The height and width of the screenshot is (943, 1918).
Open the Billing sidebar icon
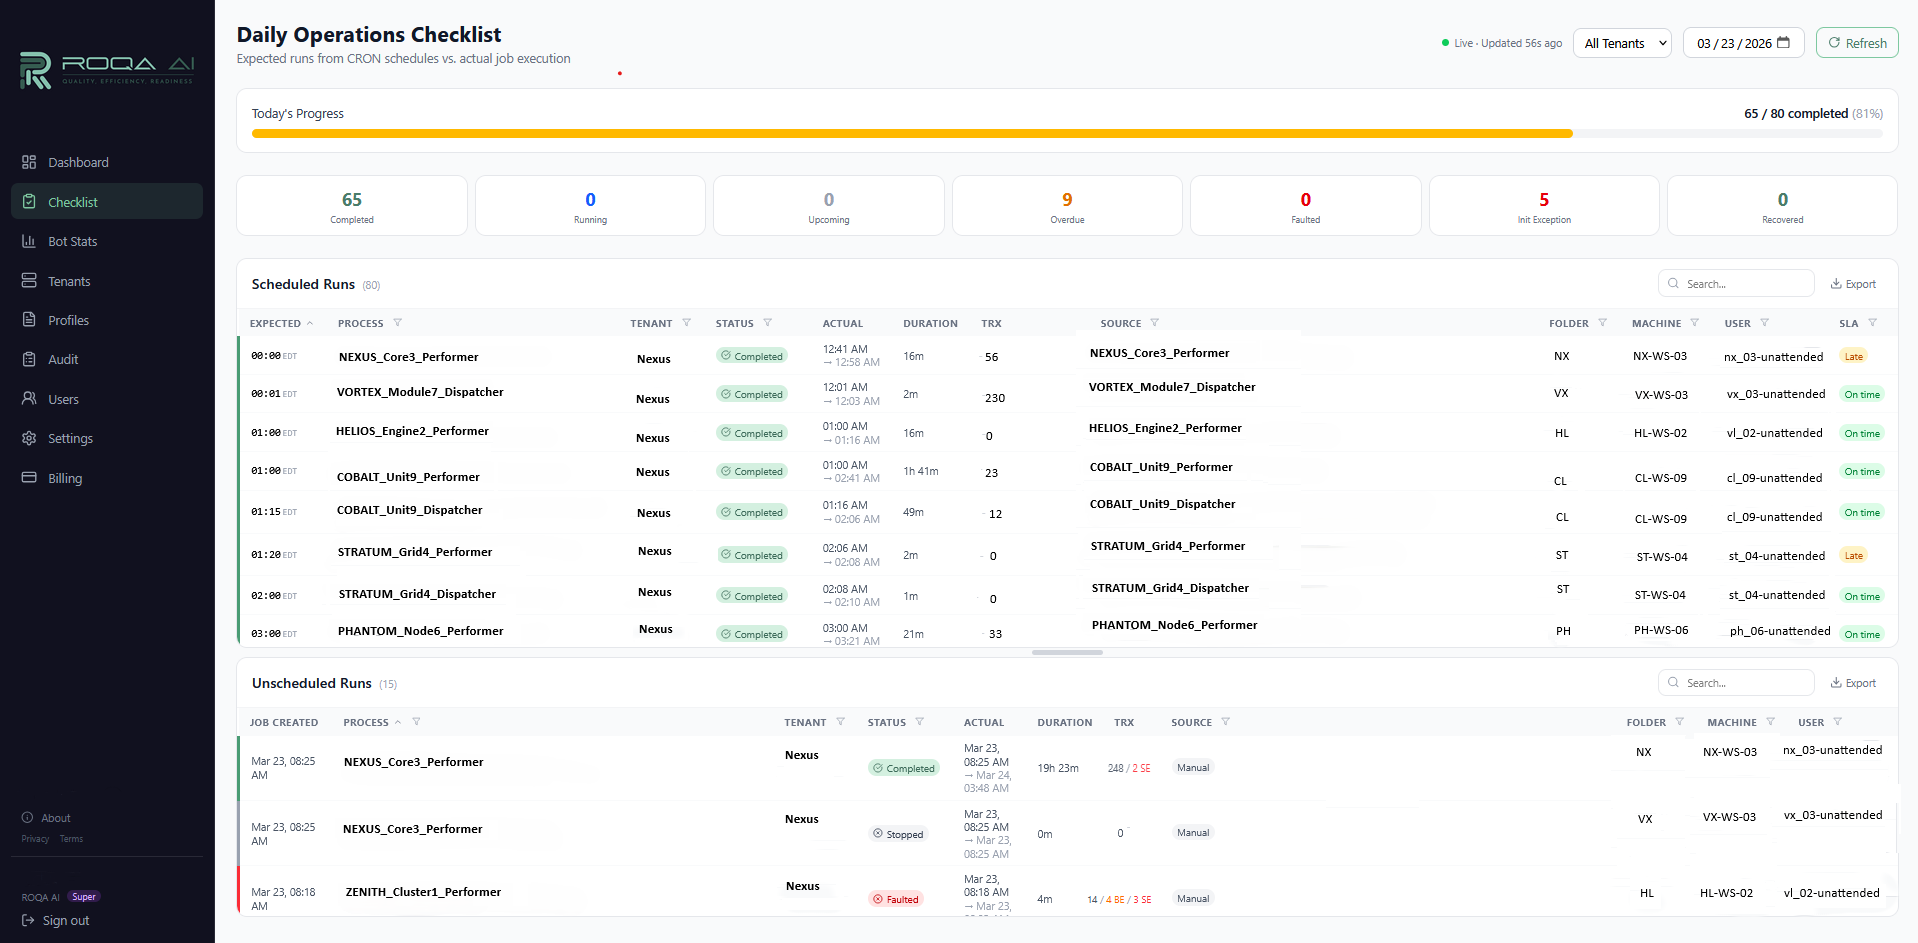point(30,478)
